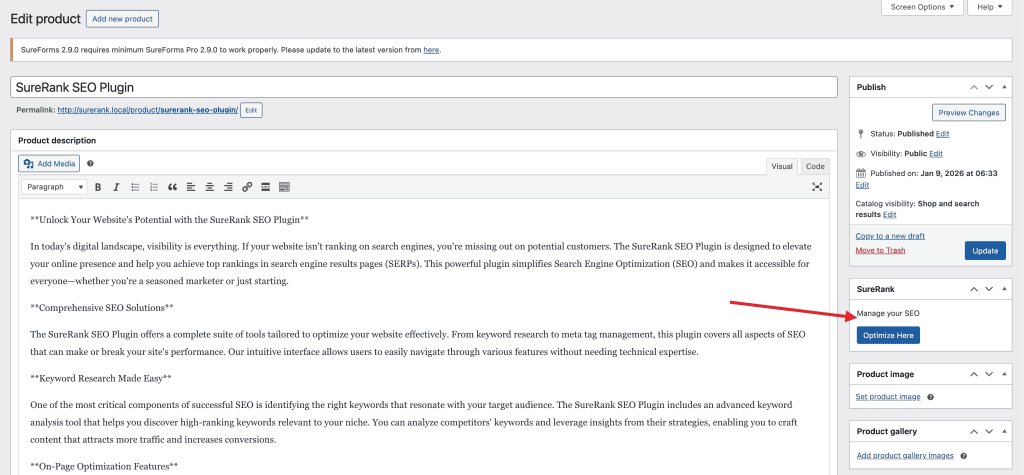Click Move to Trash link
Screen dimensions: 1024x475
click(x=880, y=250)
